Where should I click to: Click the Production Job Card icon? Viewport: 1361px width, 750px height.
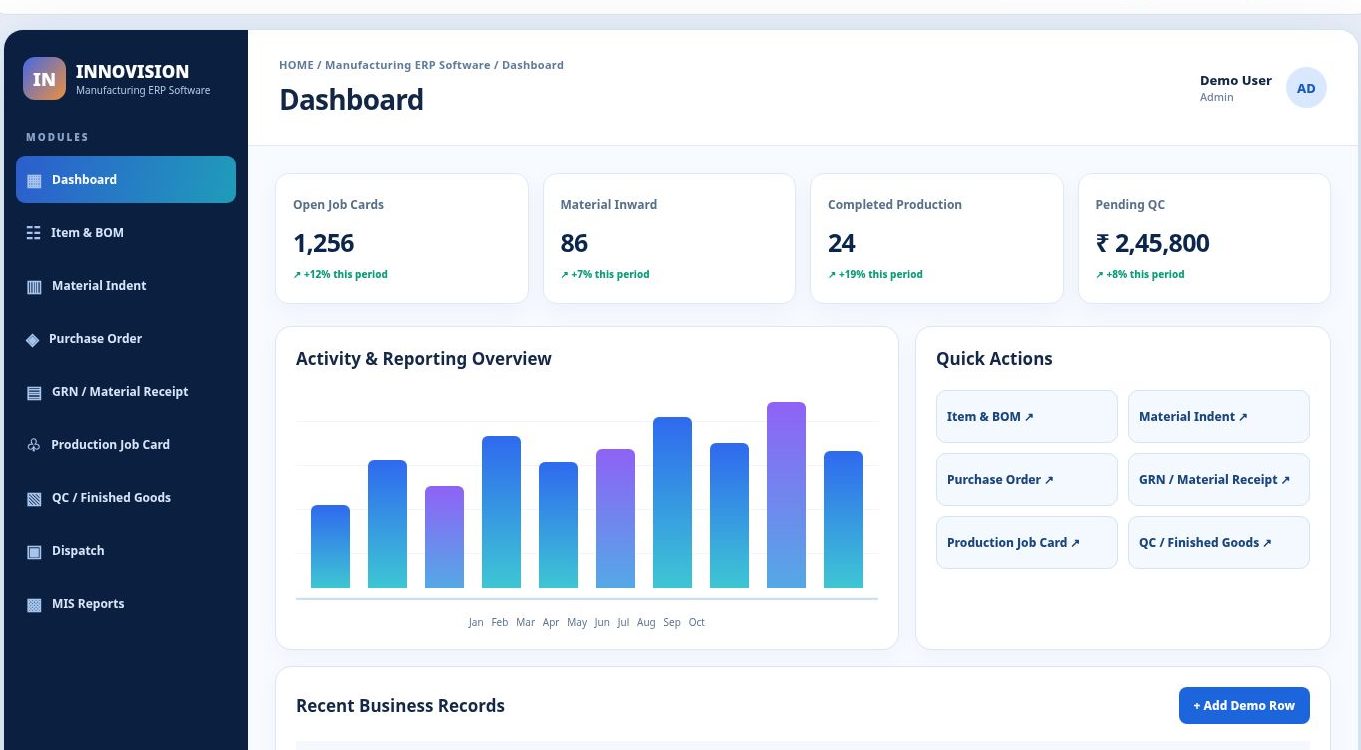(33, 445)
